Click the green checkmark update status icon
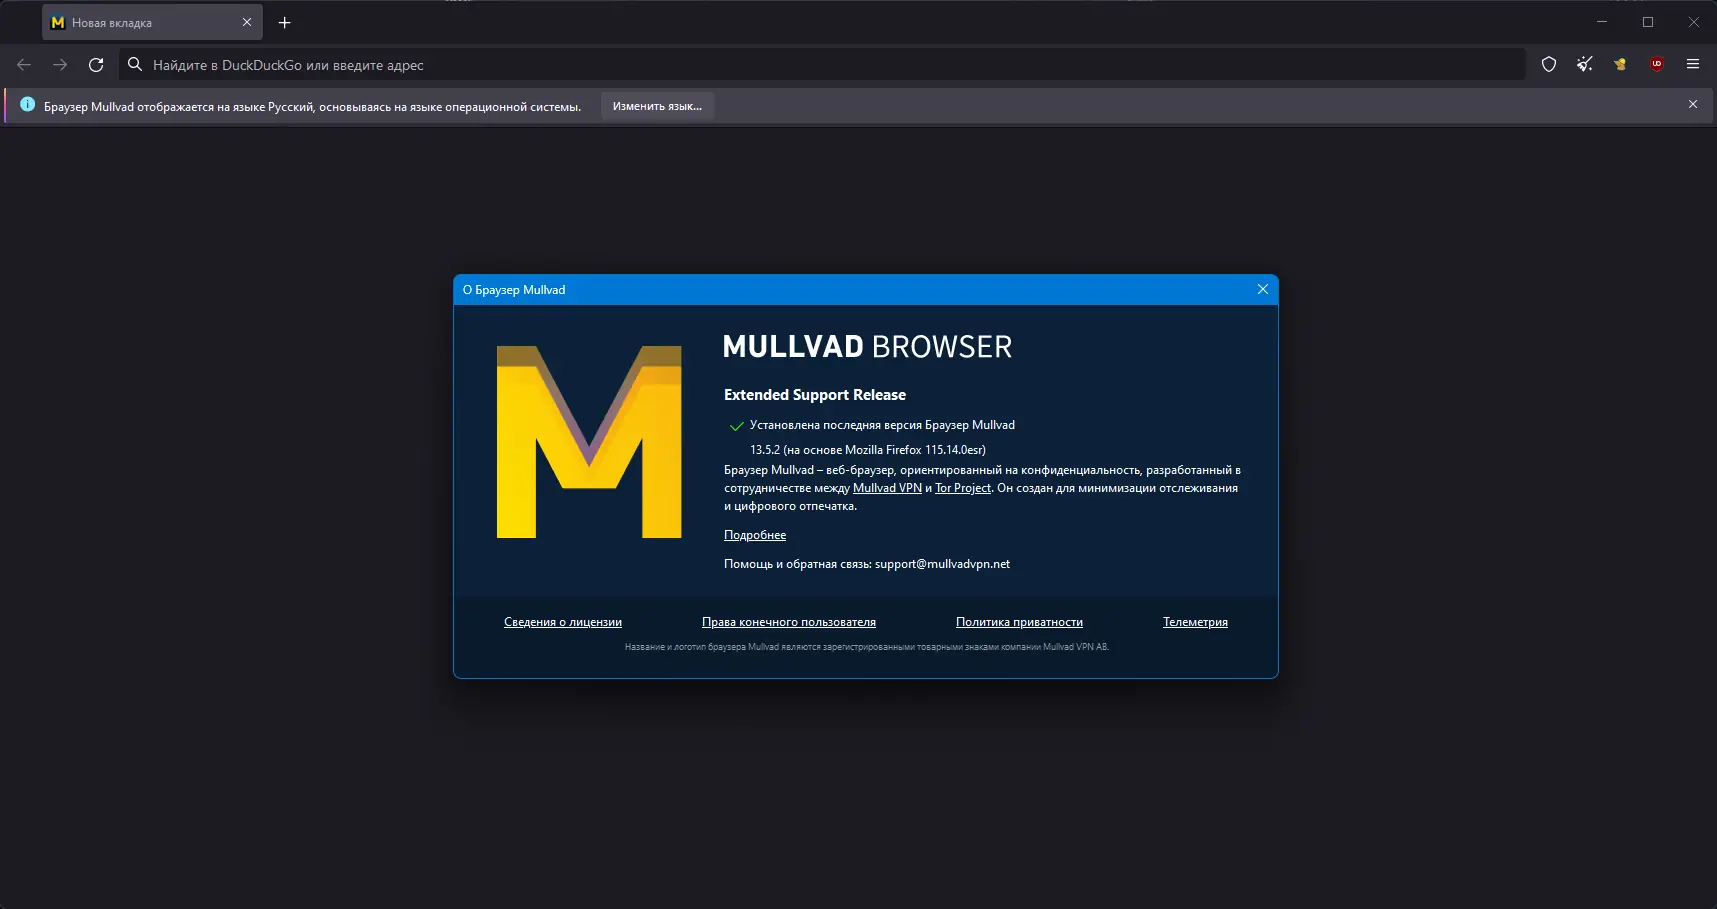 737,426
